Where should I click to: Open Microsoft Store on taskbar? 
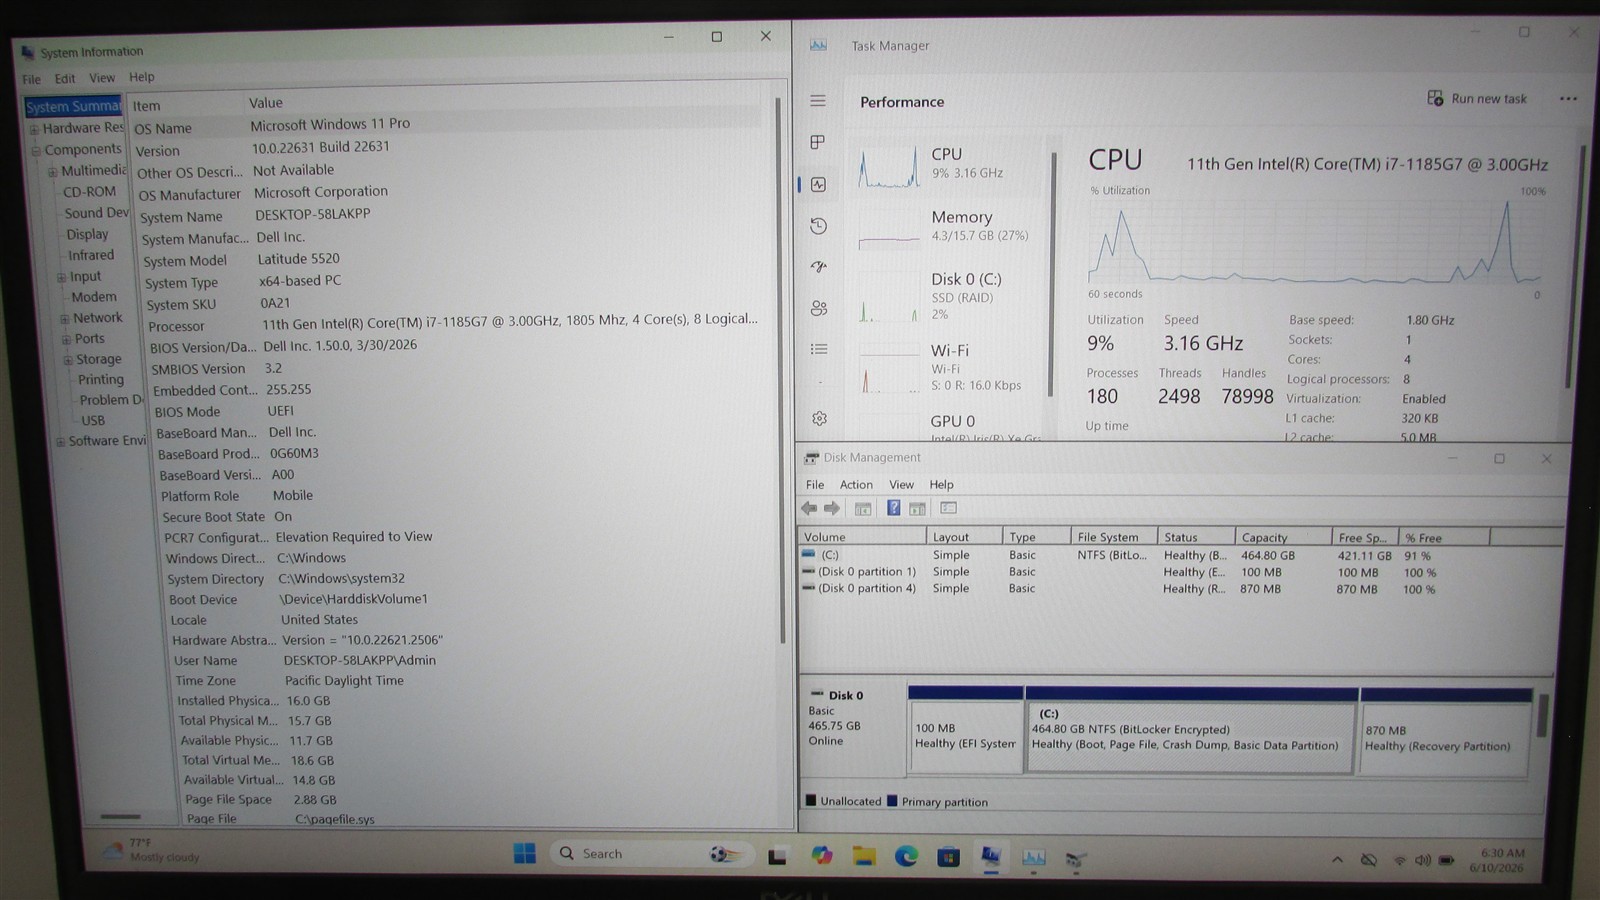point(948,857)
